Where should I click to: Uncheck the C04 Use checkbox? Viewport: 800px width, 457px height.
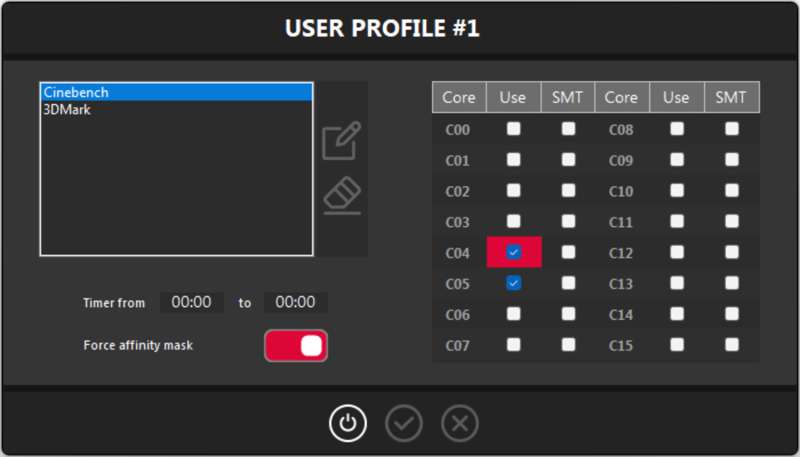click(x=513, y=253)
